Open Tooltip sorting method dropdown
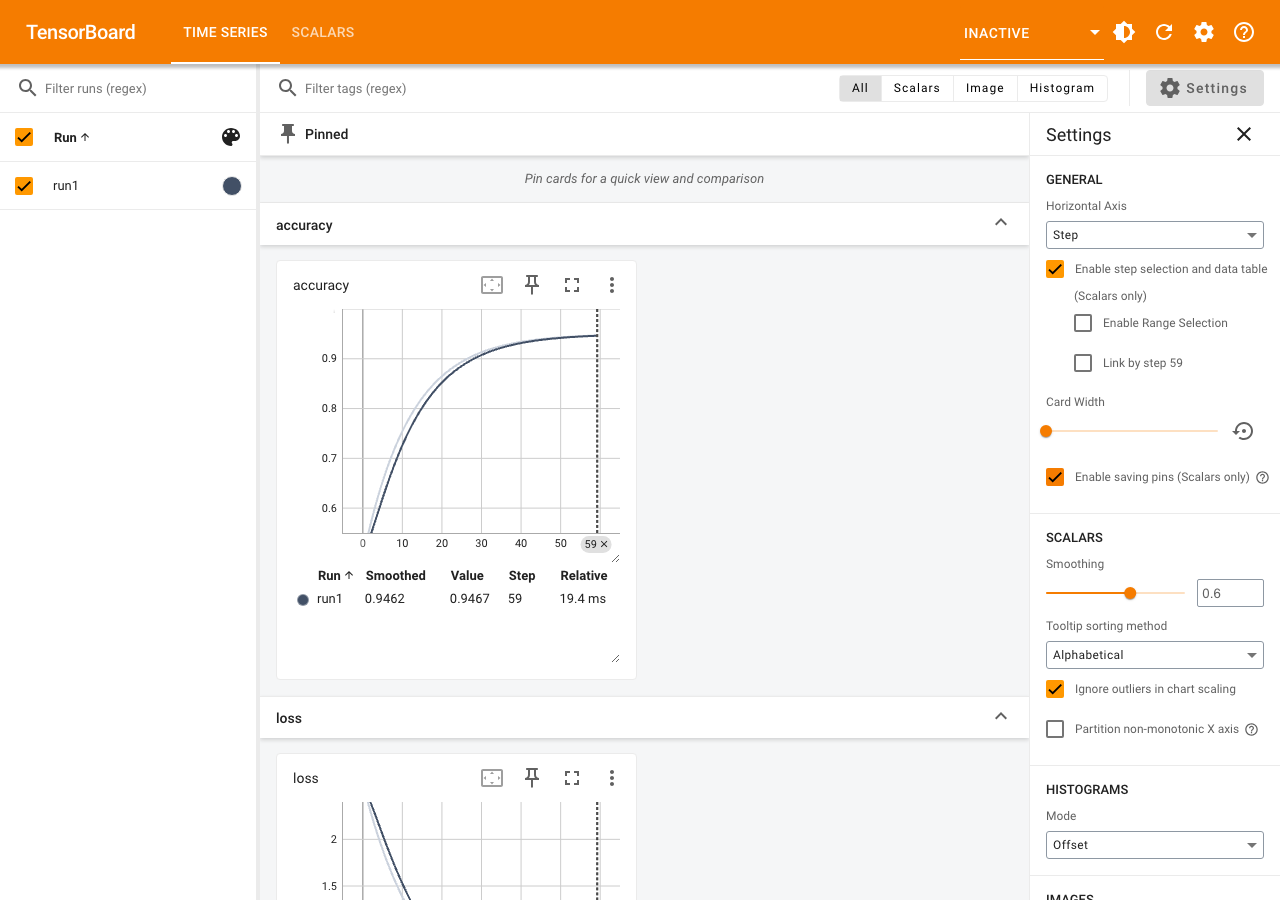 coord(1155,655)
